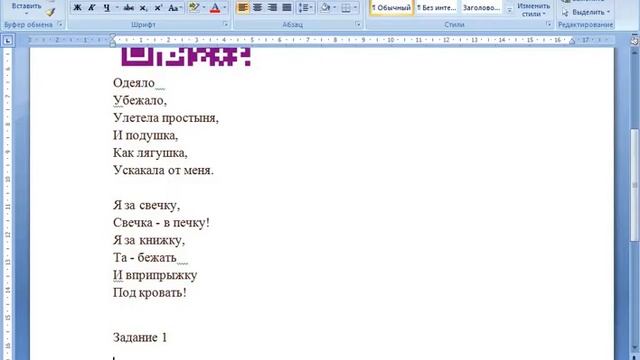Open borders dropdown arrow
This screenshot has height=360, width=640.
point(355,8)
